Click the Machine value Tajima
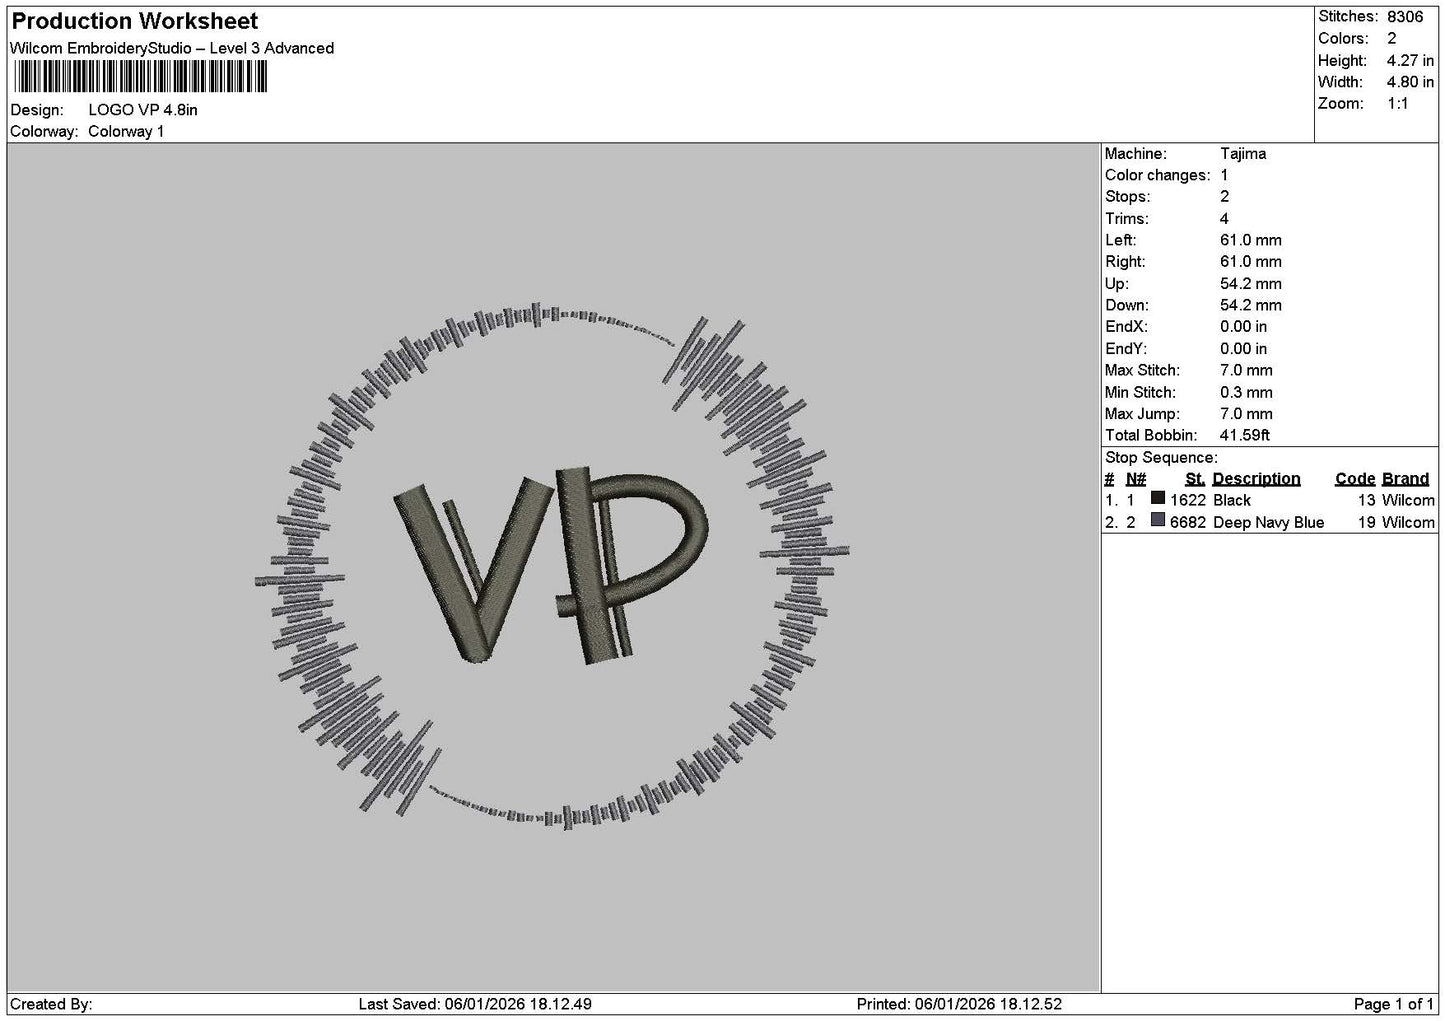This screenshot has width=1445, height=1021. tap(1243, 154)
